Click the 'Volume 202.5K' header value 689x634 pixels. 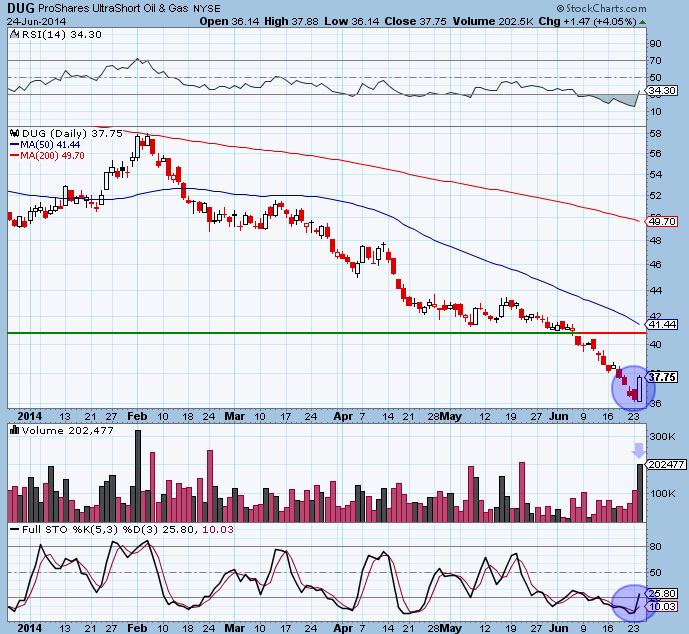tap(493, 21)
